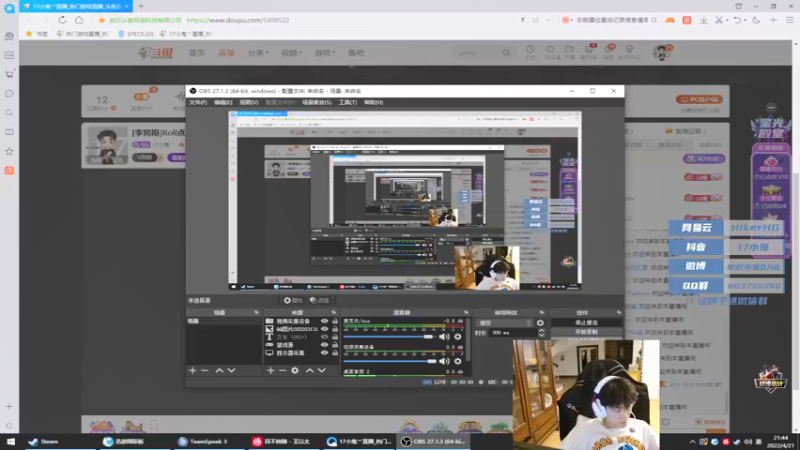
Task: Toggle visibility of QQ图片 image source
Action: click(324, 329)
